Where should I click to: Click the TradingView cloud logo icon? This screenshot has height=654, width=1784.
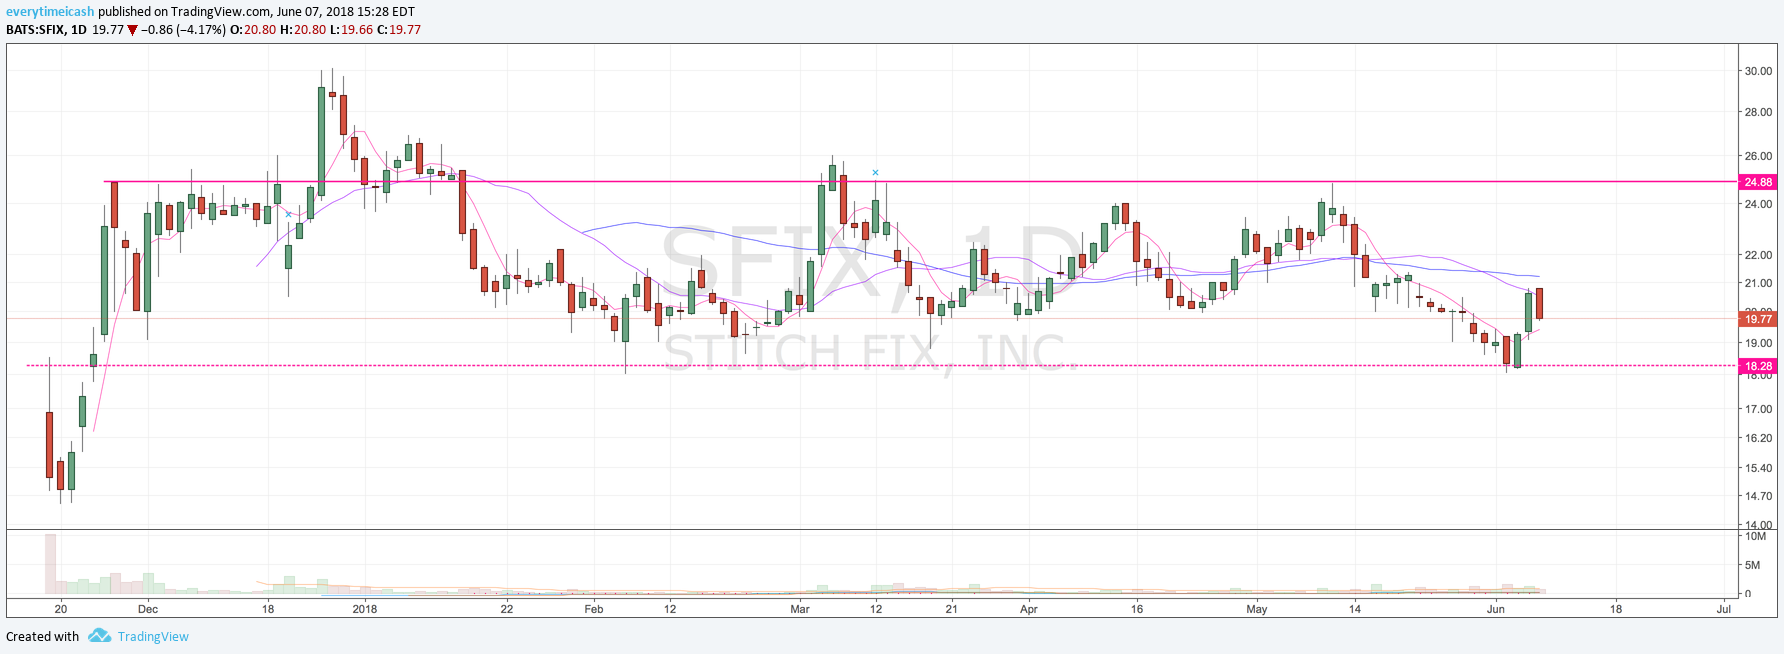(99, 636)
